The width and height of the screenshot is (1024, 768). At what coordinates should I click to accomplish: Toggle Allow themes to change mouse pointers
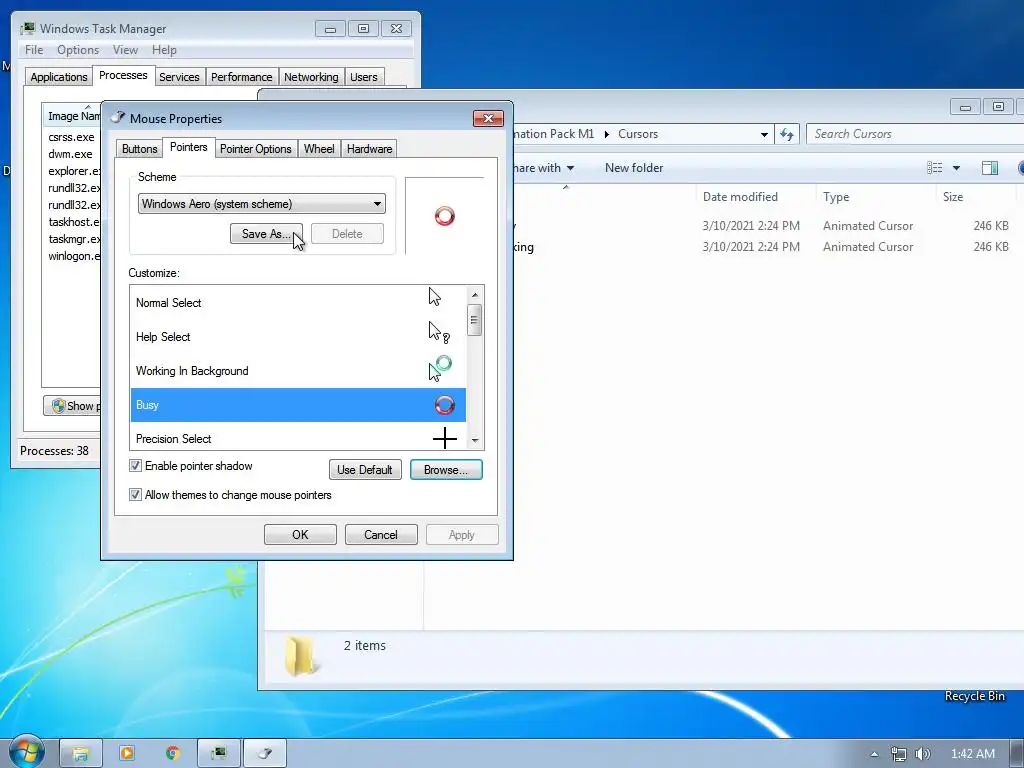pos(135,494)
